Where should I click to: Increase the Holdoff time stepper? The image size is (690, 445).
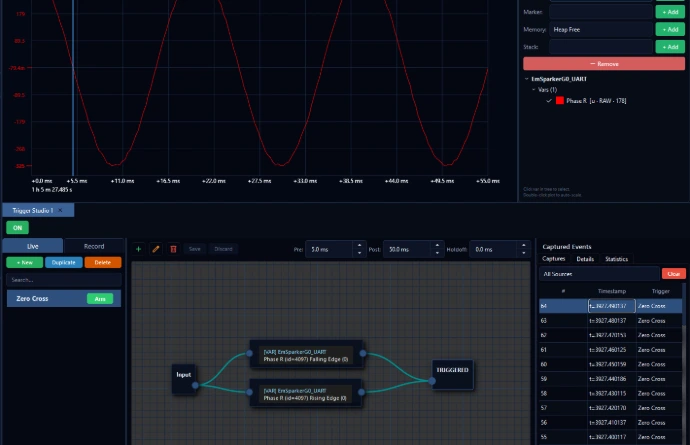[x=524, y=246]
